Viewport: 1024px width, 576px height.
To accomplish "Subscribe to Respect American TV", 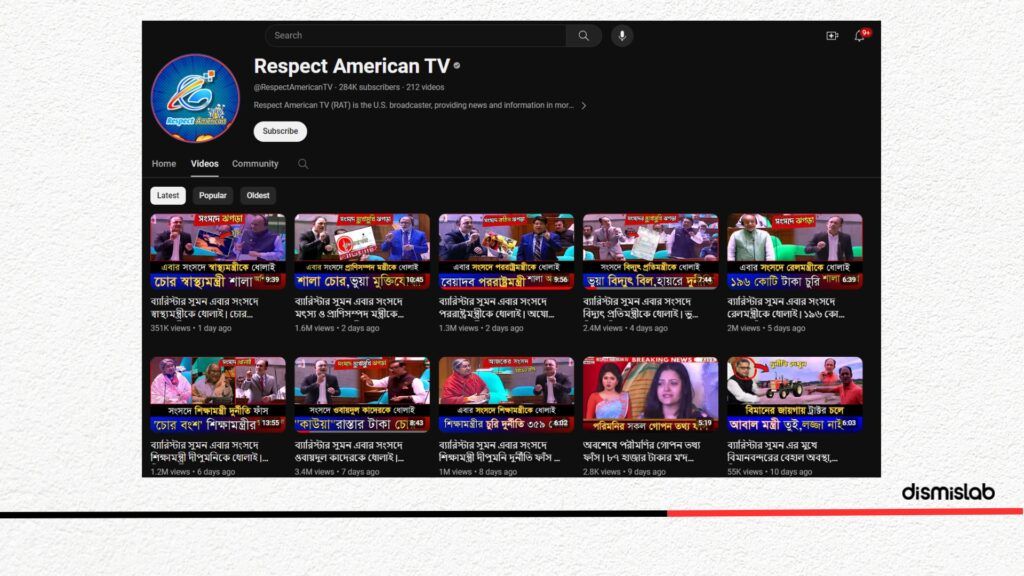I will tap(280, 131).
